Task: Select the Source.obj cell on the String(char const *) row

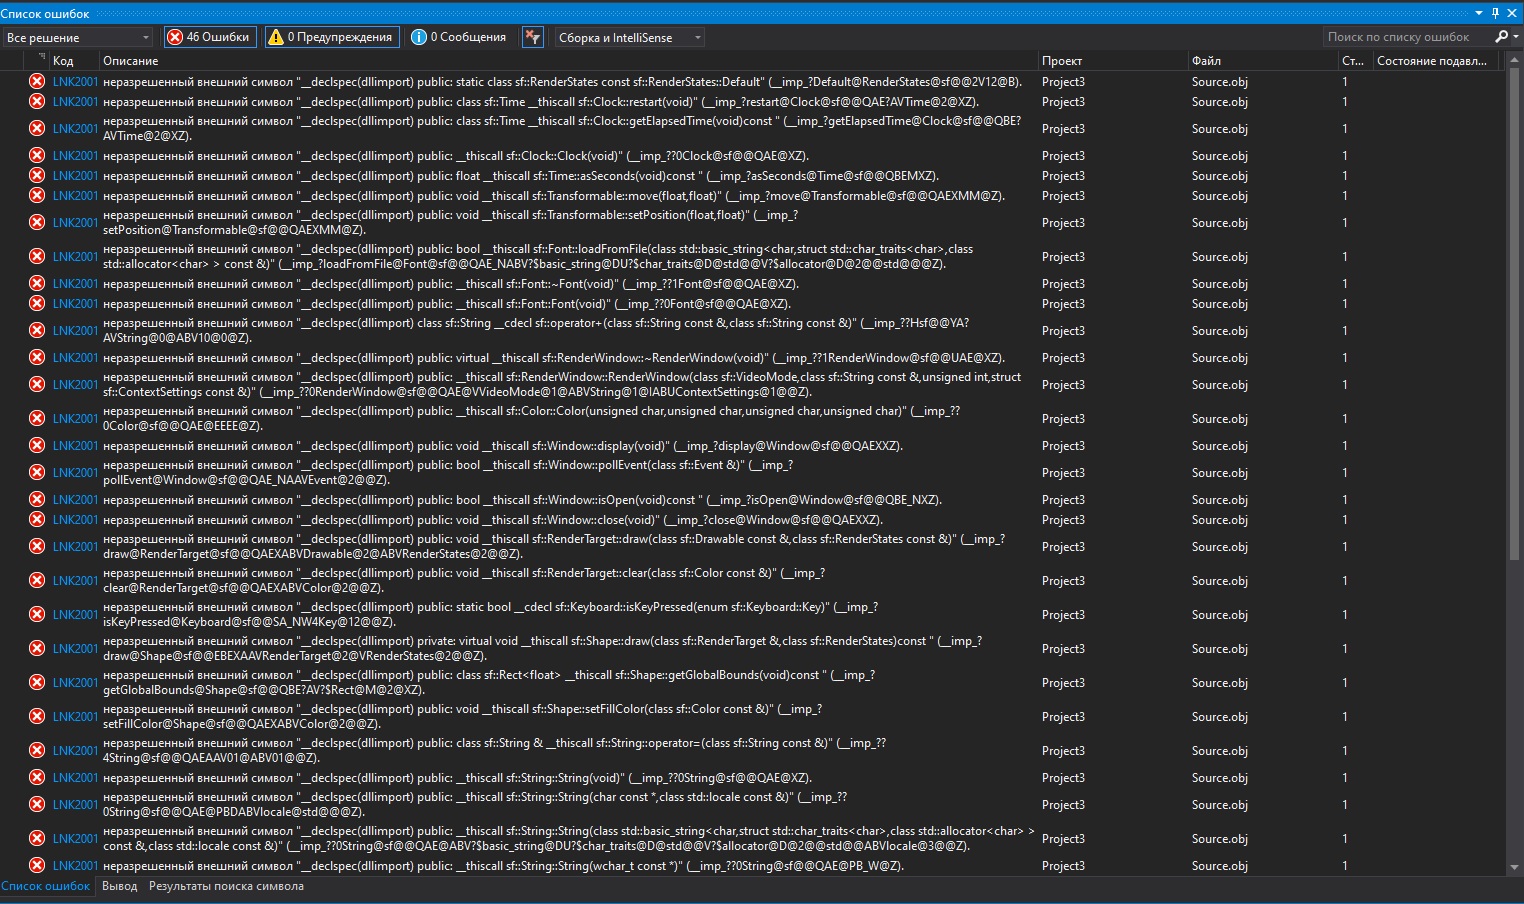Action: 1220,805
